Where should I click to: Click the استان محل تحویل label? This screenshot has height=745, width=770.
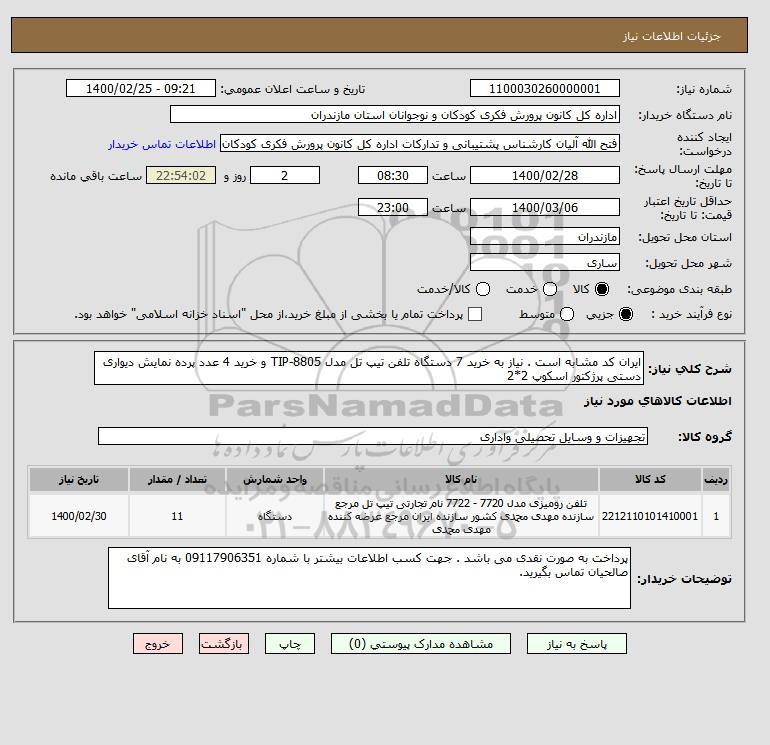[x=685, y=238]
